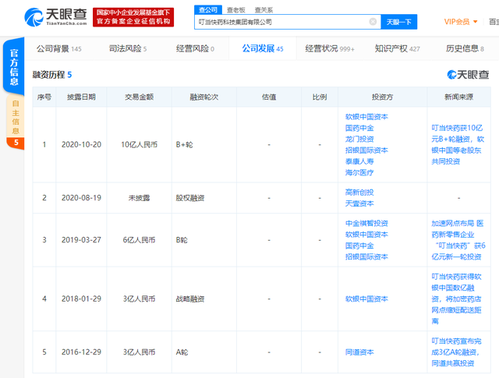Click the 披露日期 column header

point(81,97)
